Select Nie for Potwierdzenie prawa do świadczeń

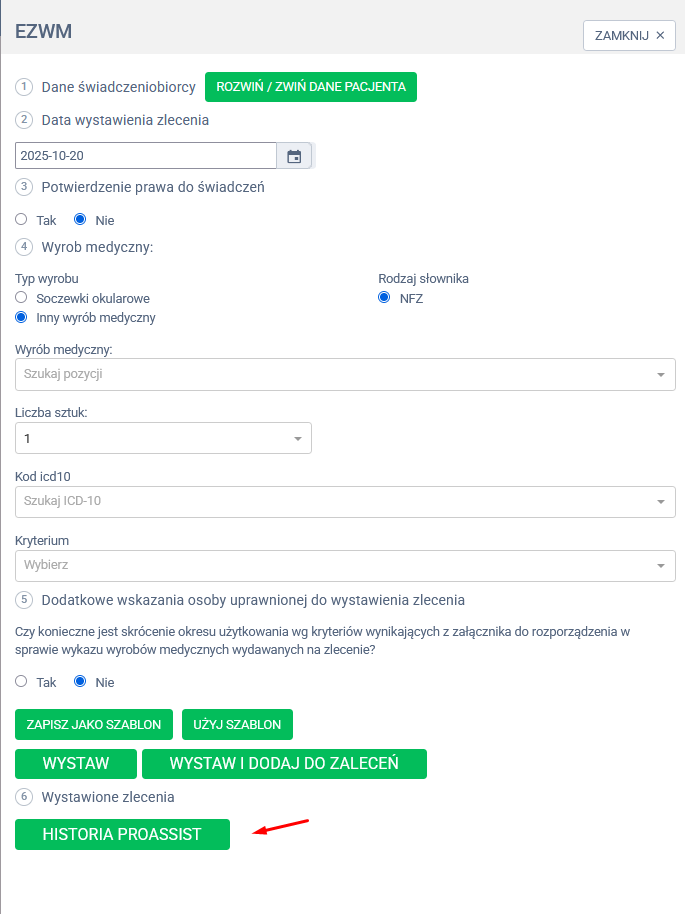80,220
